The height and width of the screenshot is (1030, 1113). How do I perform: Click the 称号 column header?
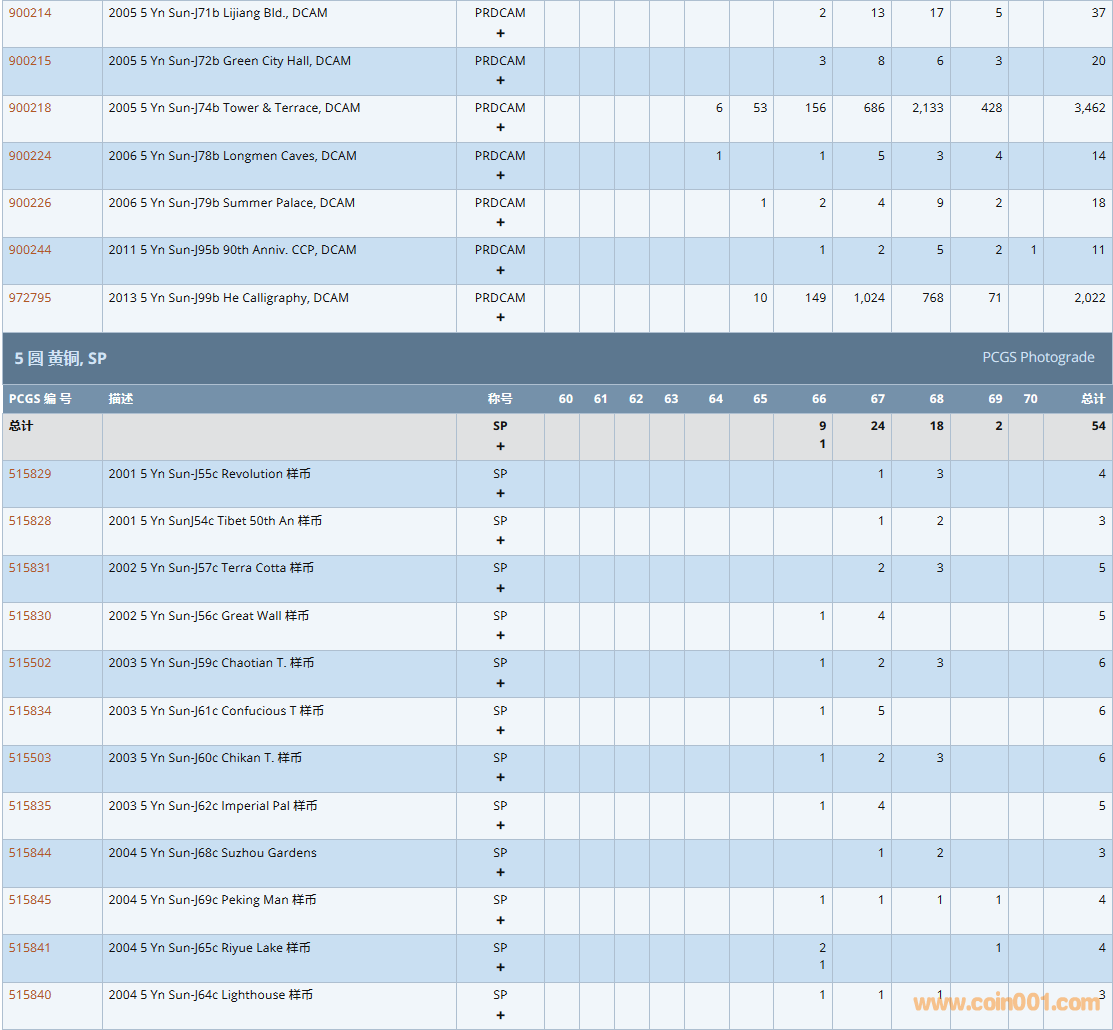[x=500, y=399]
